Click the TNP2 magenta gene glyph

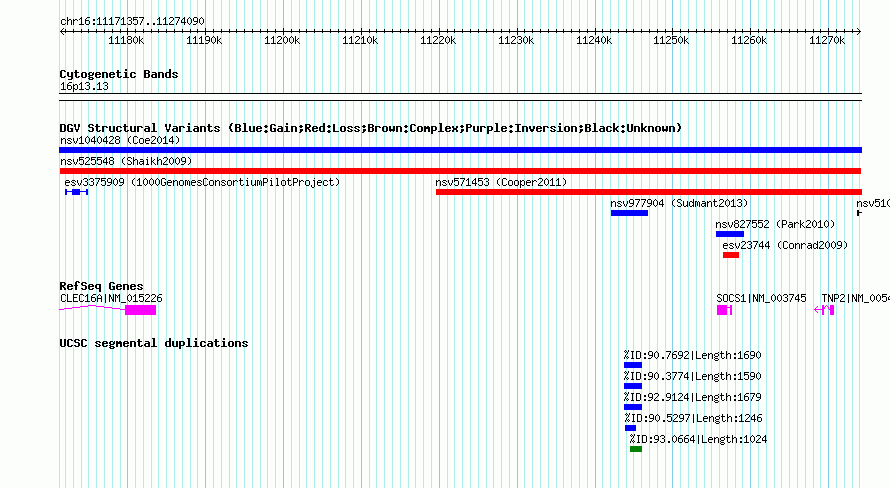(824, 310)
